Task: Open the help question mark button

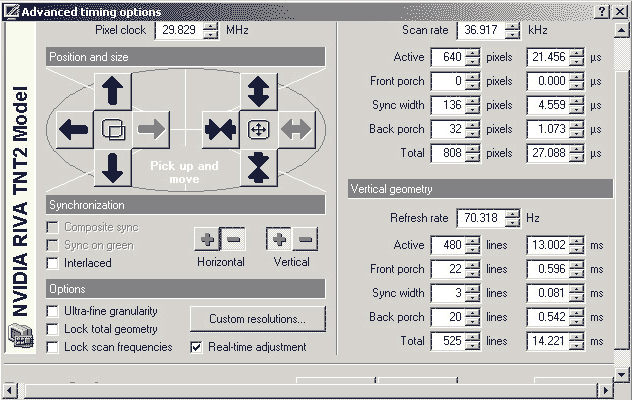Action: click(x=602, y=11)
